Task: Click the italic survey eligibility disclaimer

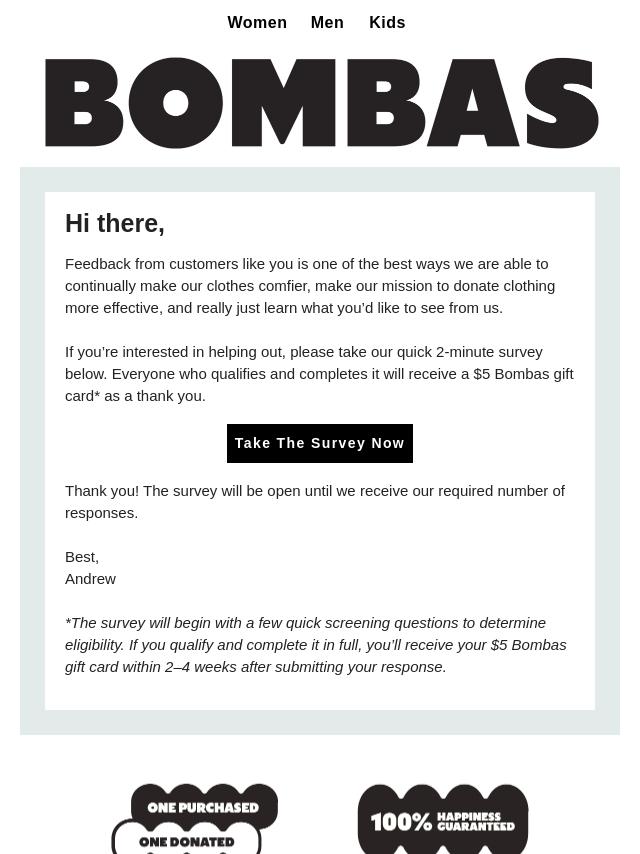Action: point(315,644)
